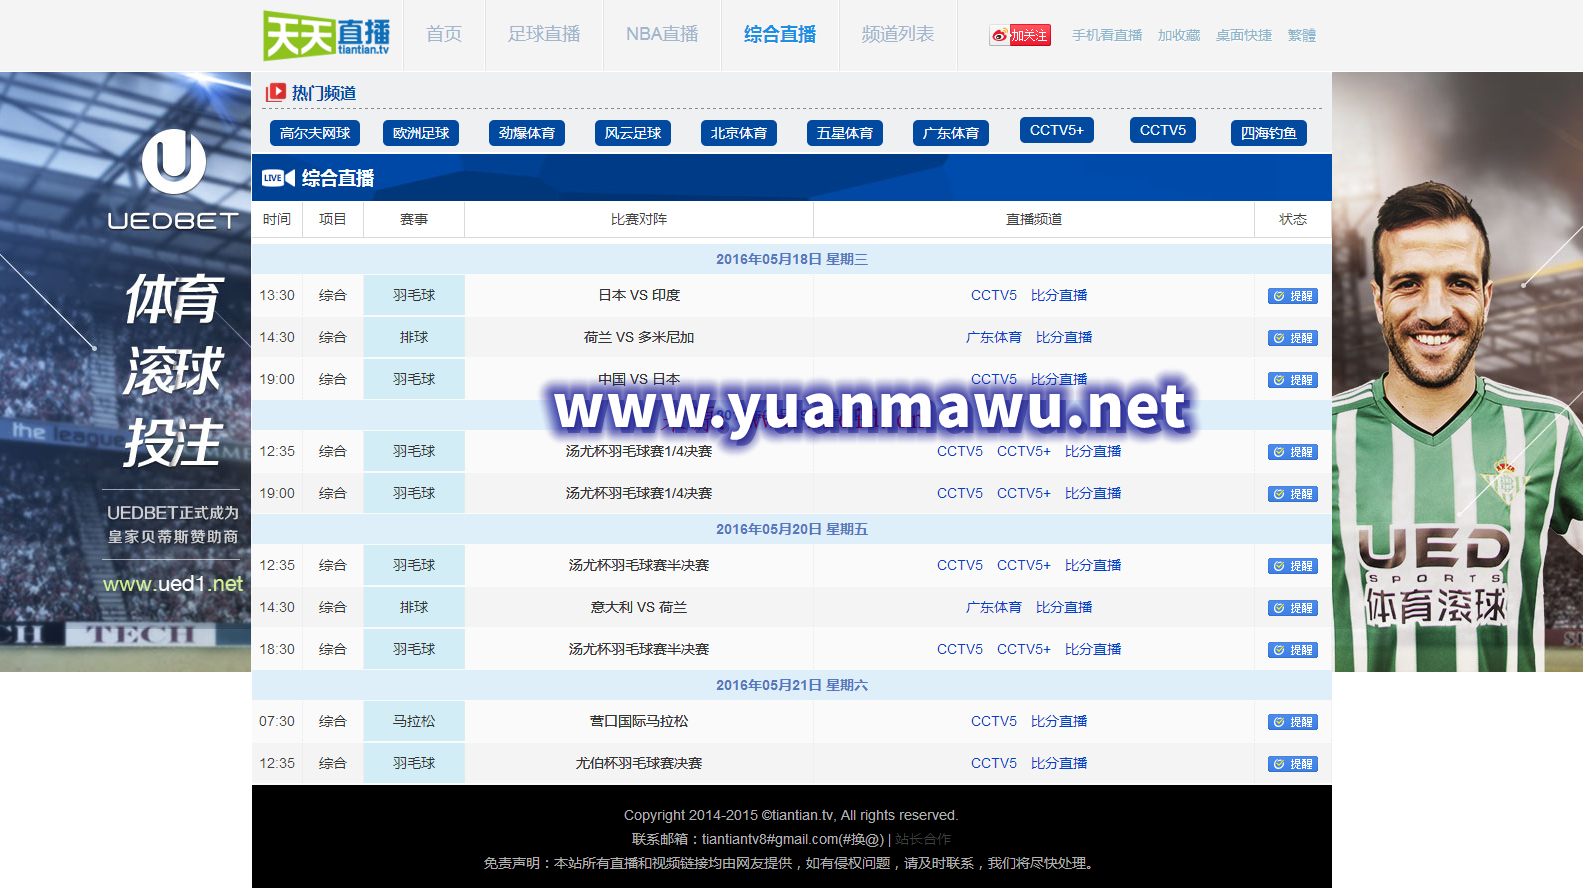The image size is (1583, 888).
Task: Click the 直播频道 column header
Action: [x=1034, y=220]
